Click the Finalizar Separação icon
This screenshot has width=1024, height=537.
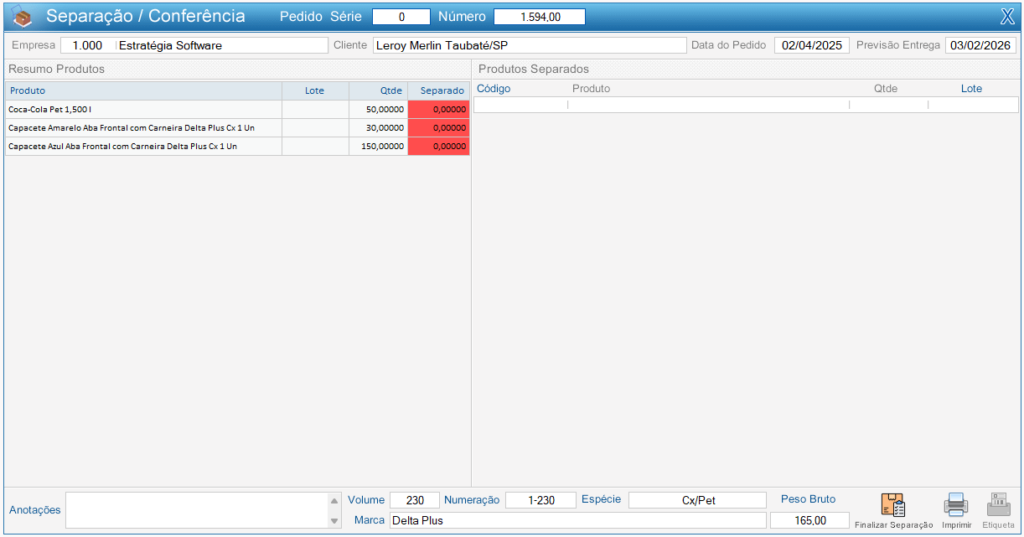[893, 506]
